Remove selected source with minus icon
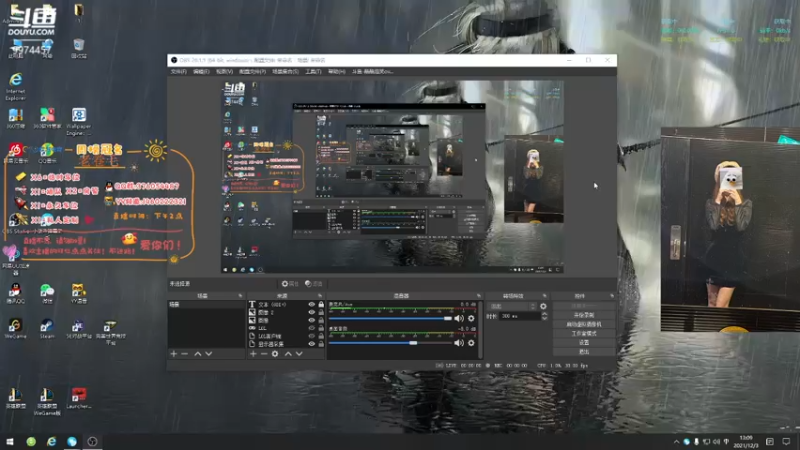Viewport: 800px width, 450px height. [x=264, y=354]
